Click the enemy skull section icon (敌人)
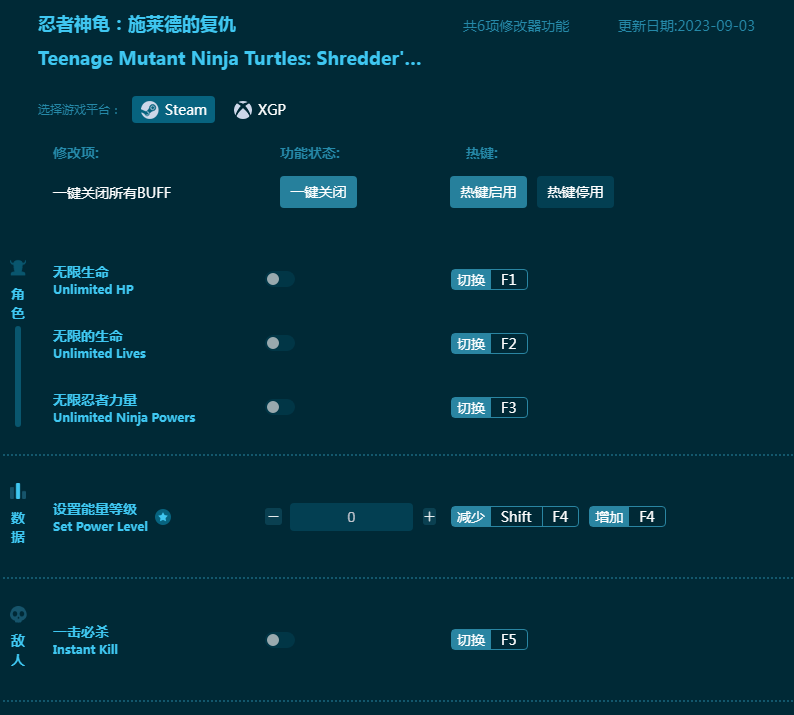Screen dimensions: 794x715 (x=18, y=614)
